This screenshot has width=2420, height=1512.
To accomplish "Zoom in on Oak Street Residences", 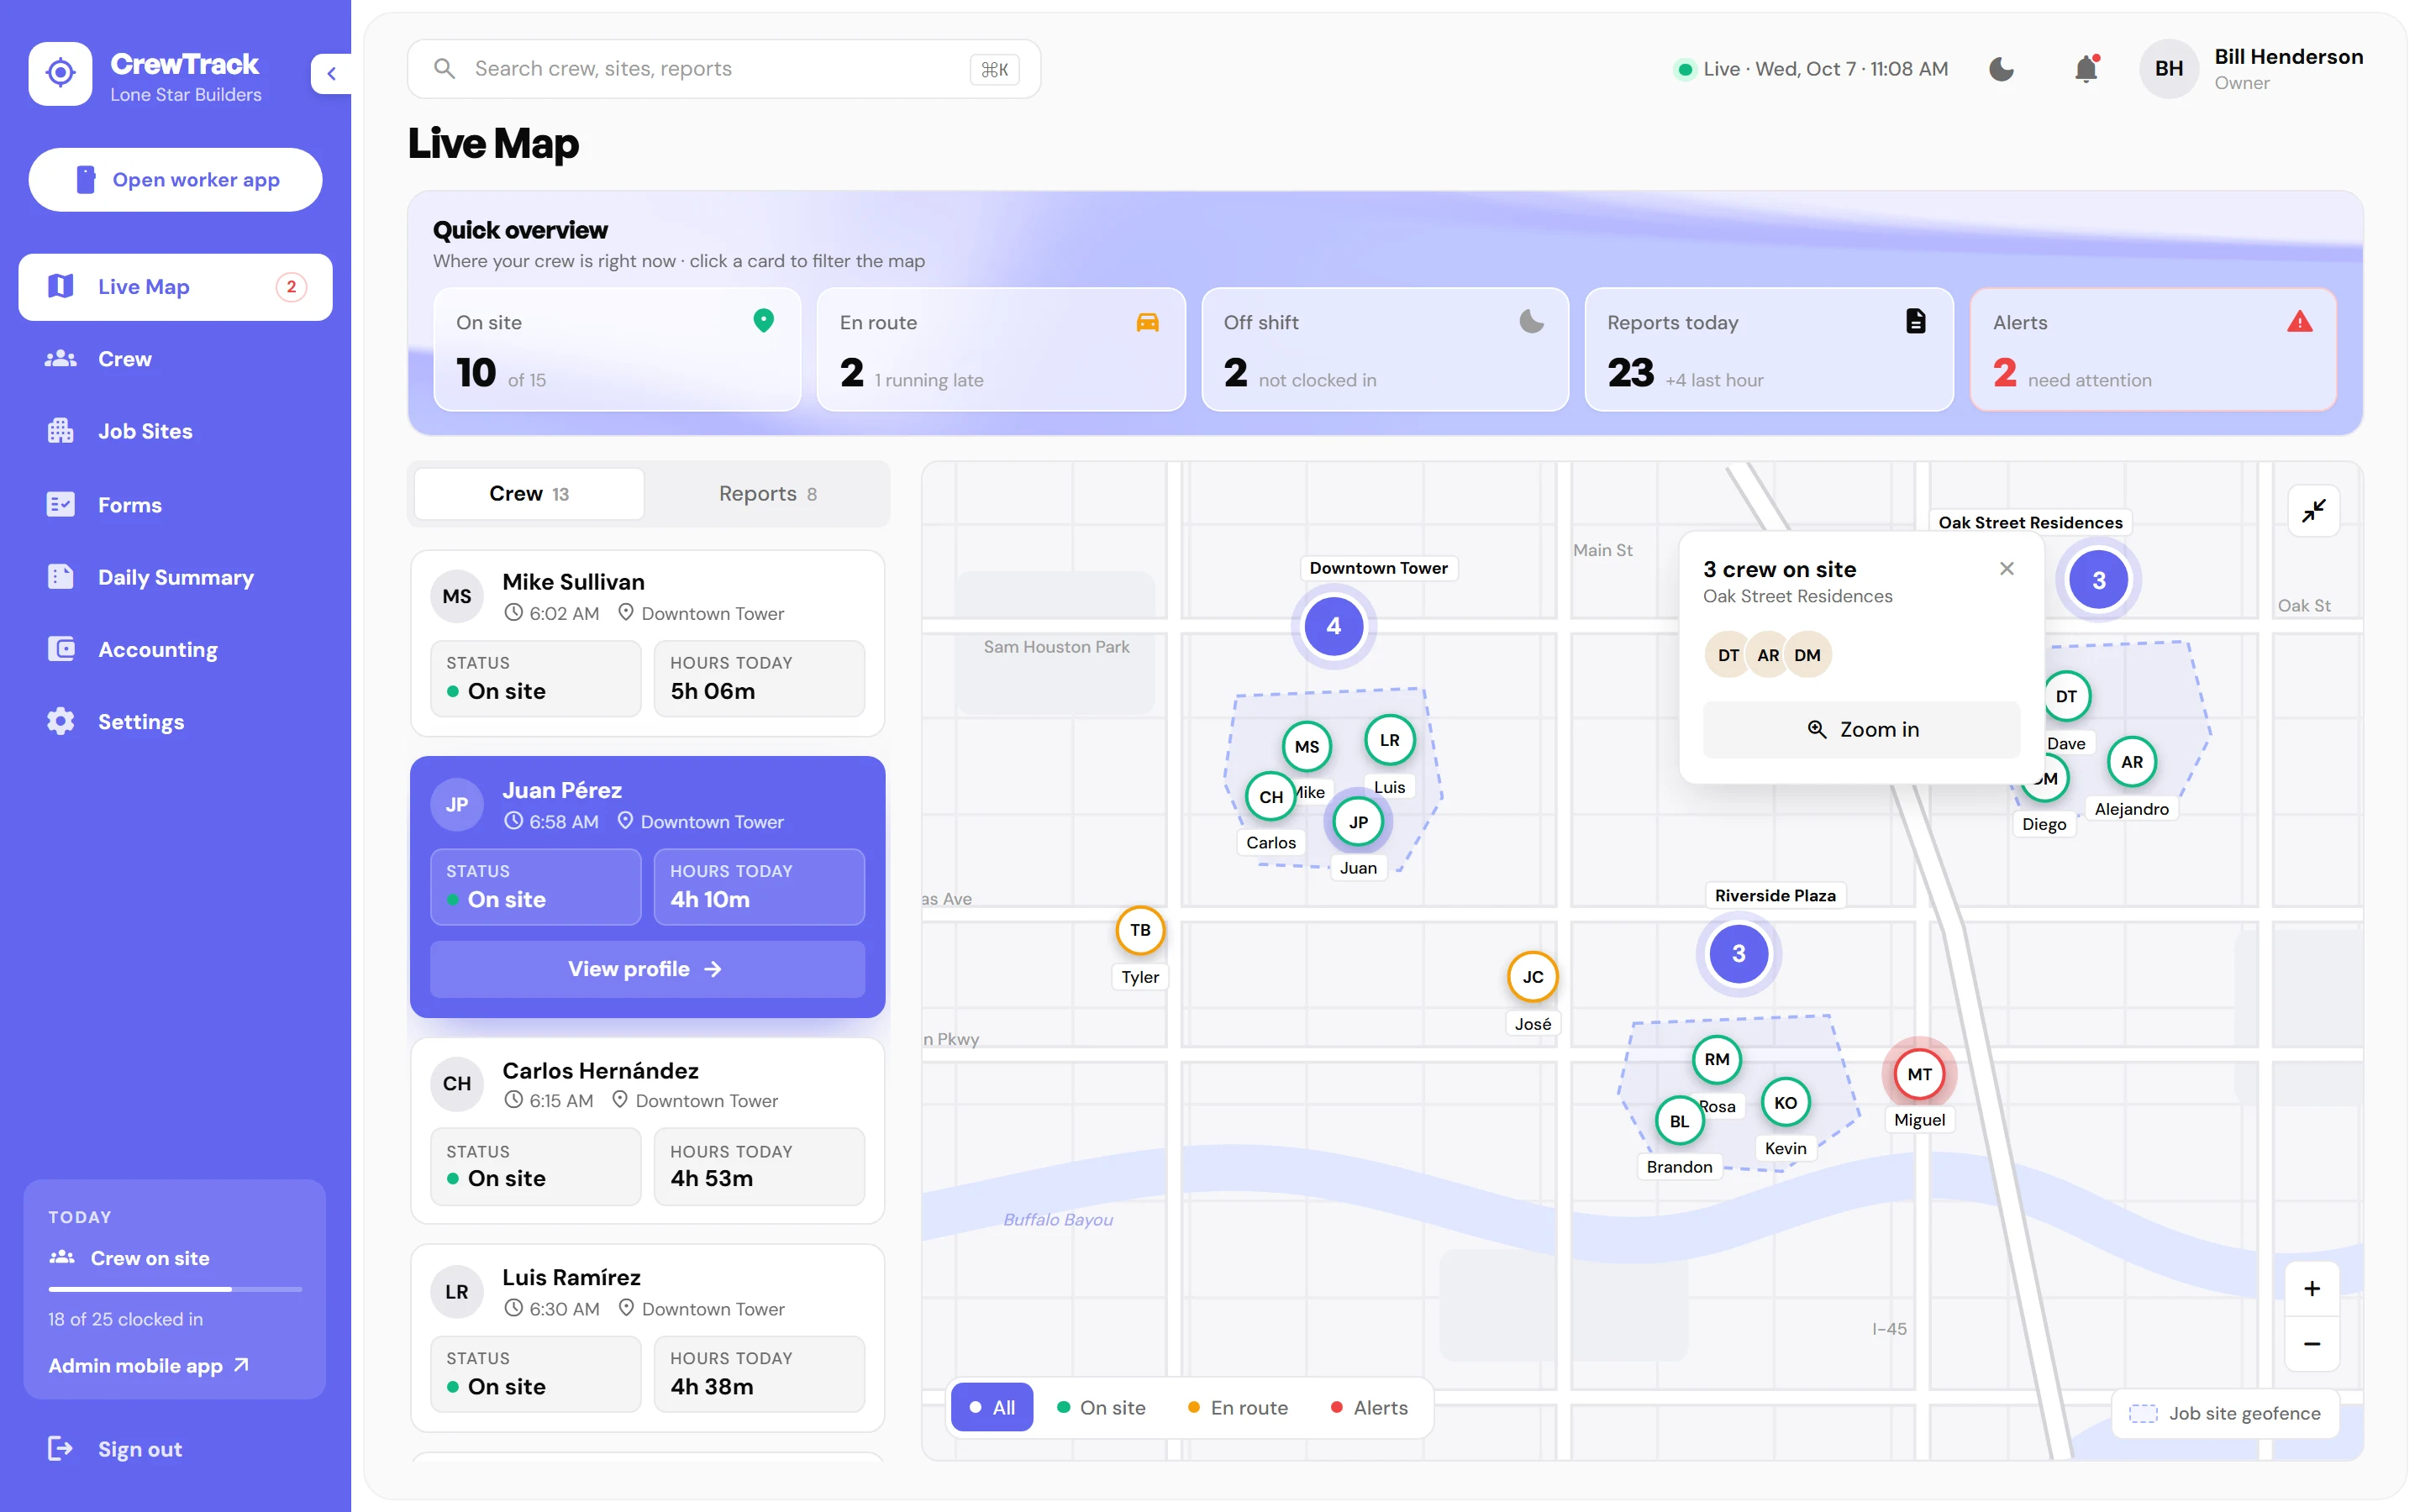I will coord(1862,730).
